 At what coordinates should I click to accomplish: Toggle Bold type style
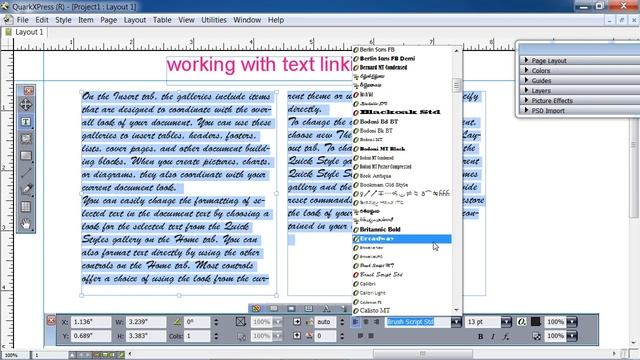click(480, 336)
